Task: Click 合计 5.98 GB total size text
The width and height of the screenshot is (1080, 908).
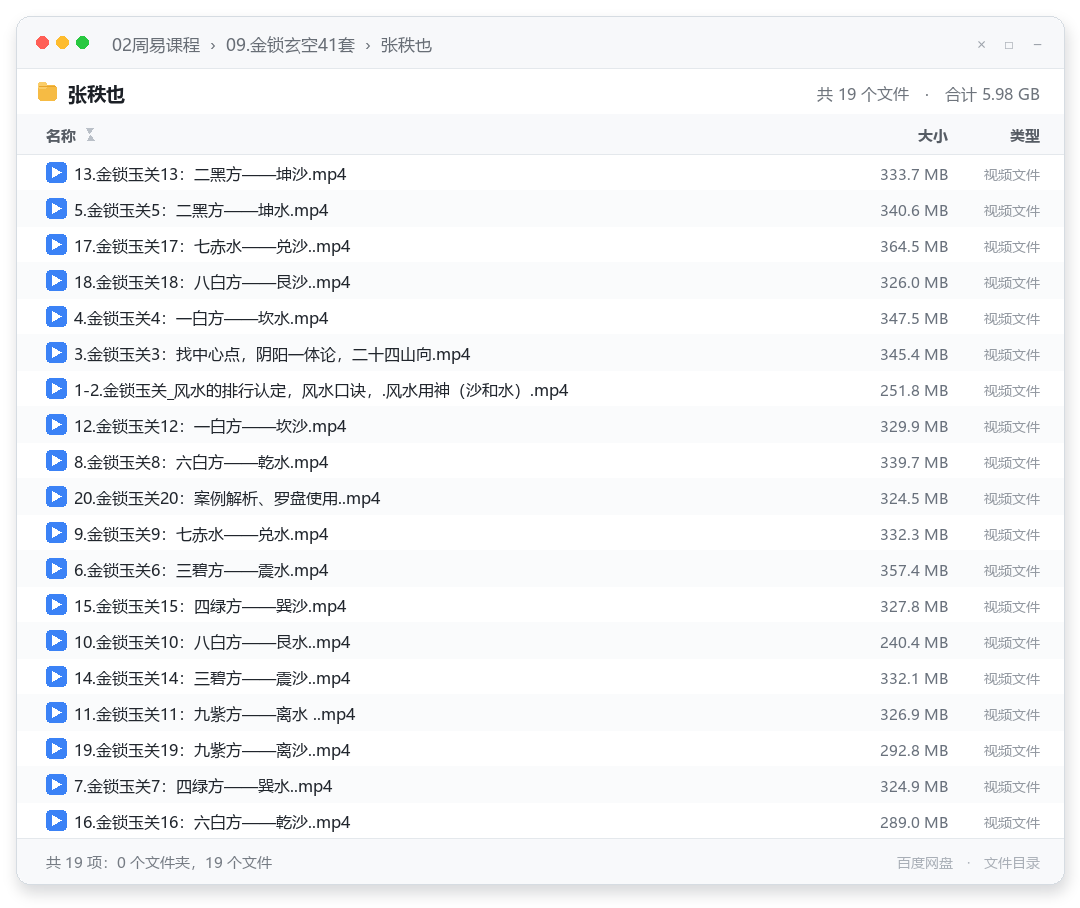Action: [x=993, y=94]
